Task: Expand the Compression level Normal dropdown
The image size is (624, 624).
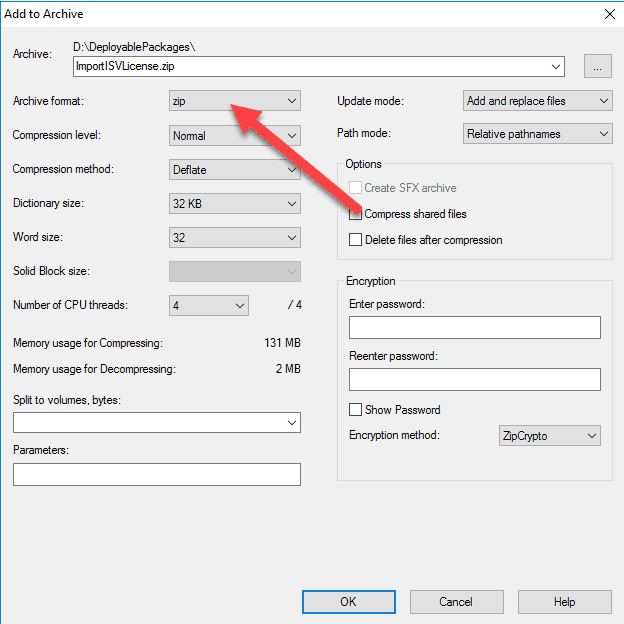Action: tap(234, 136)
